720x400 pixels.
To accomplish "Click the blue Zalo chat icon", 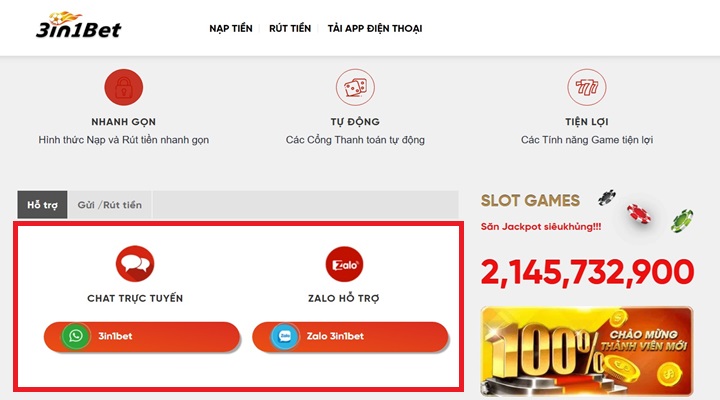I will (x=284, y=336).
